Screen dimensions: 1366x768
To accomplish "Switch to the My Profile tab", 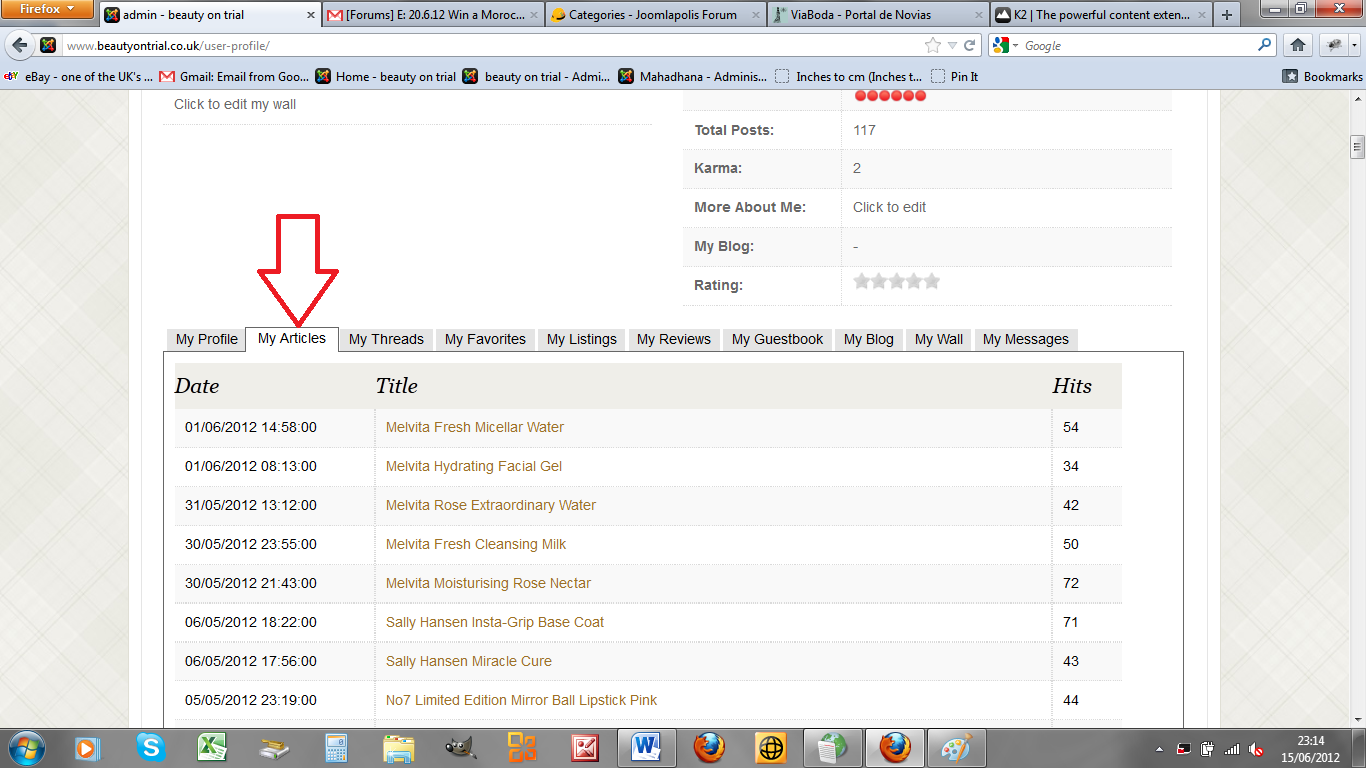I will coord(207,339).
